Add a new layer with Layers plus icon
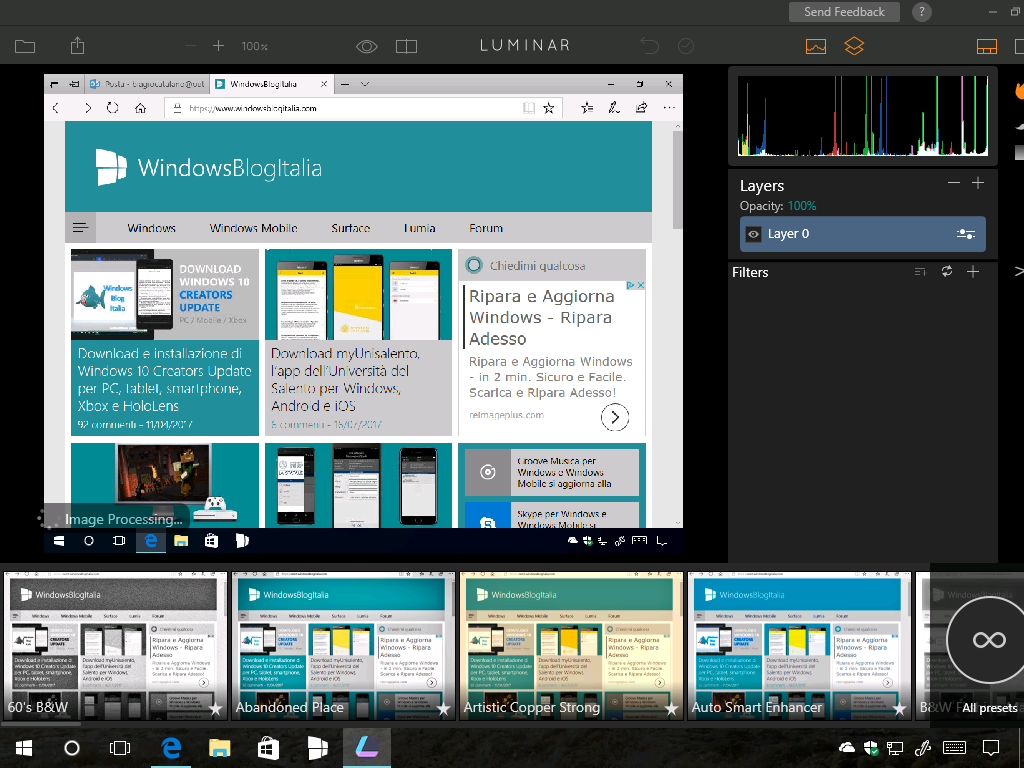 (978, 183)
